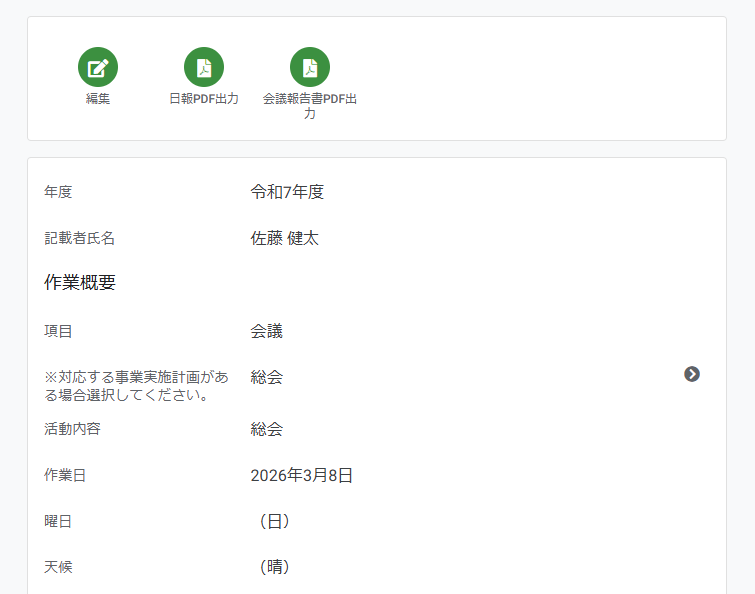This screenshot has height=594, width=755.
Task: Click the 会議報告書PDF出力 text label
Action: [310, 106]
